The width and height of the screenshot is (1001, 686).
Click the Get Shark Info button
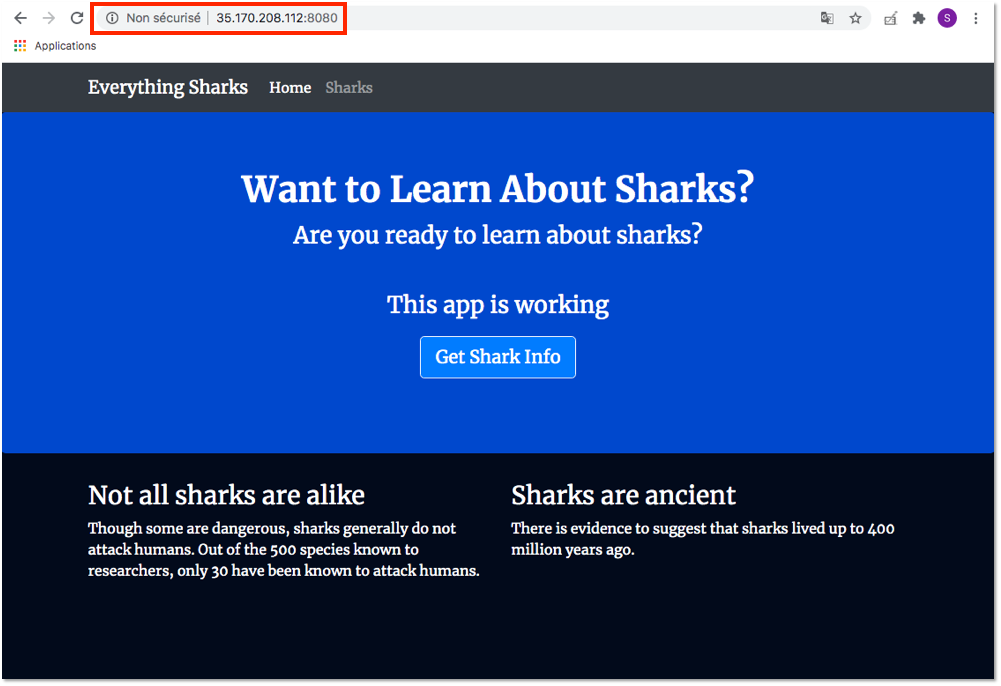point(498,357)
